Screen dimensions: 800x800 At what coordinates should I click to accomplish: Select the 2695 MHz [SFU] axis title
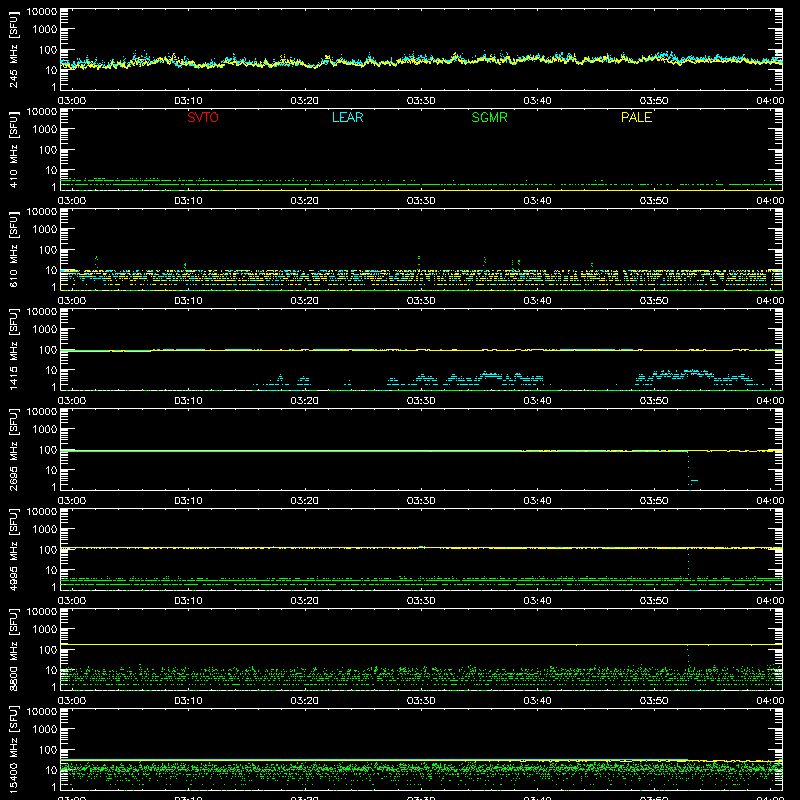coord(14,450)
